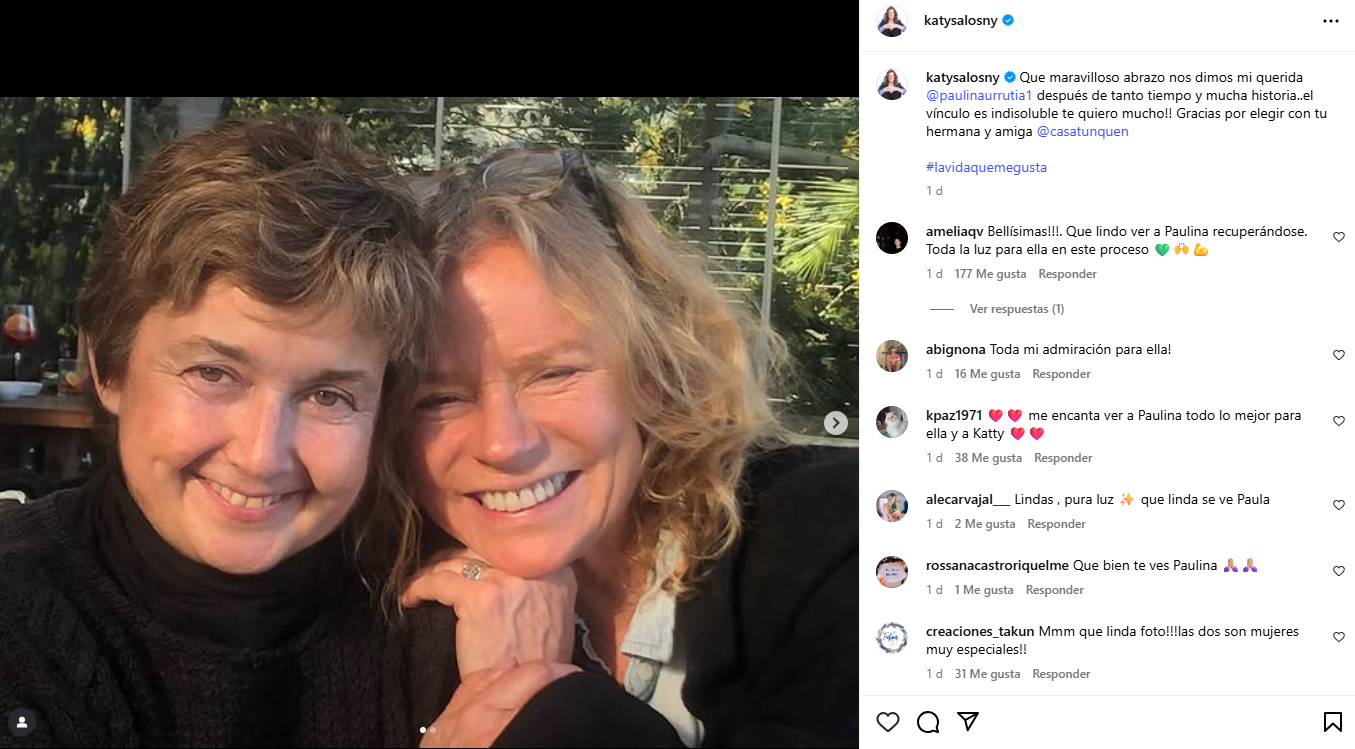Share the post via paper plane icon
This screenshot has width=1355, height=749.
(x=967, y=721)
